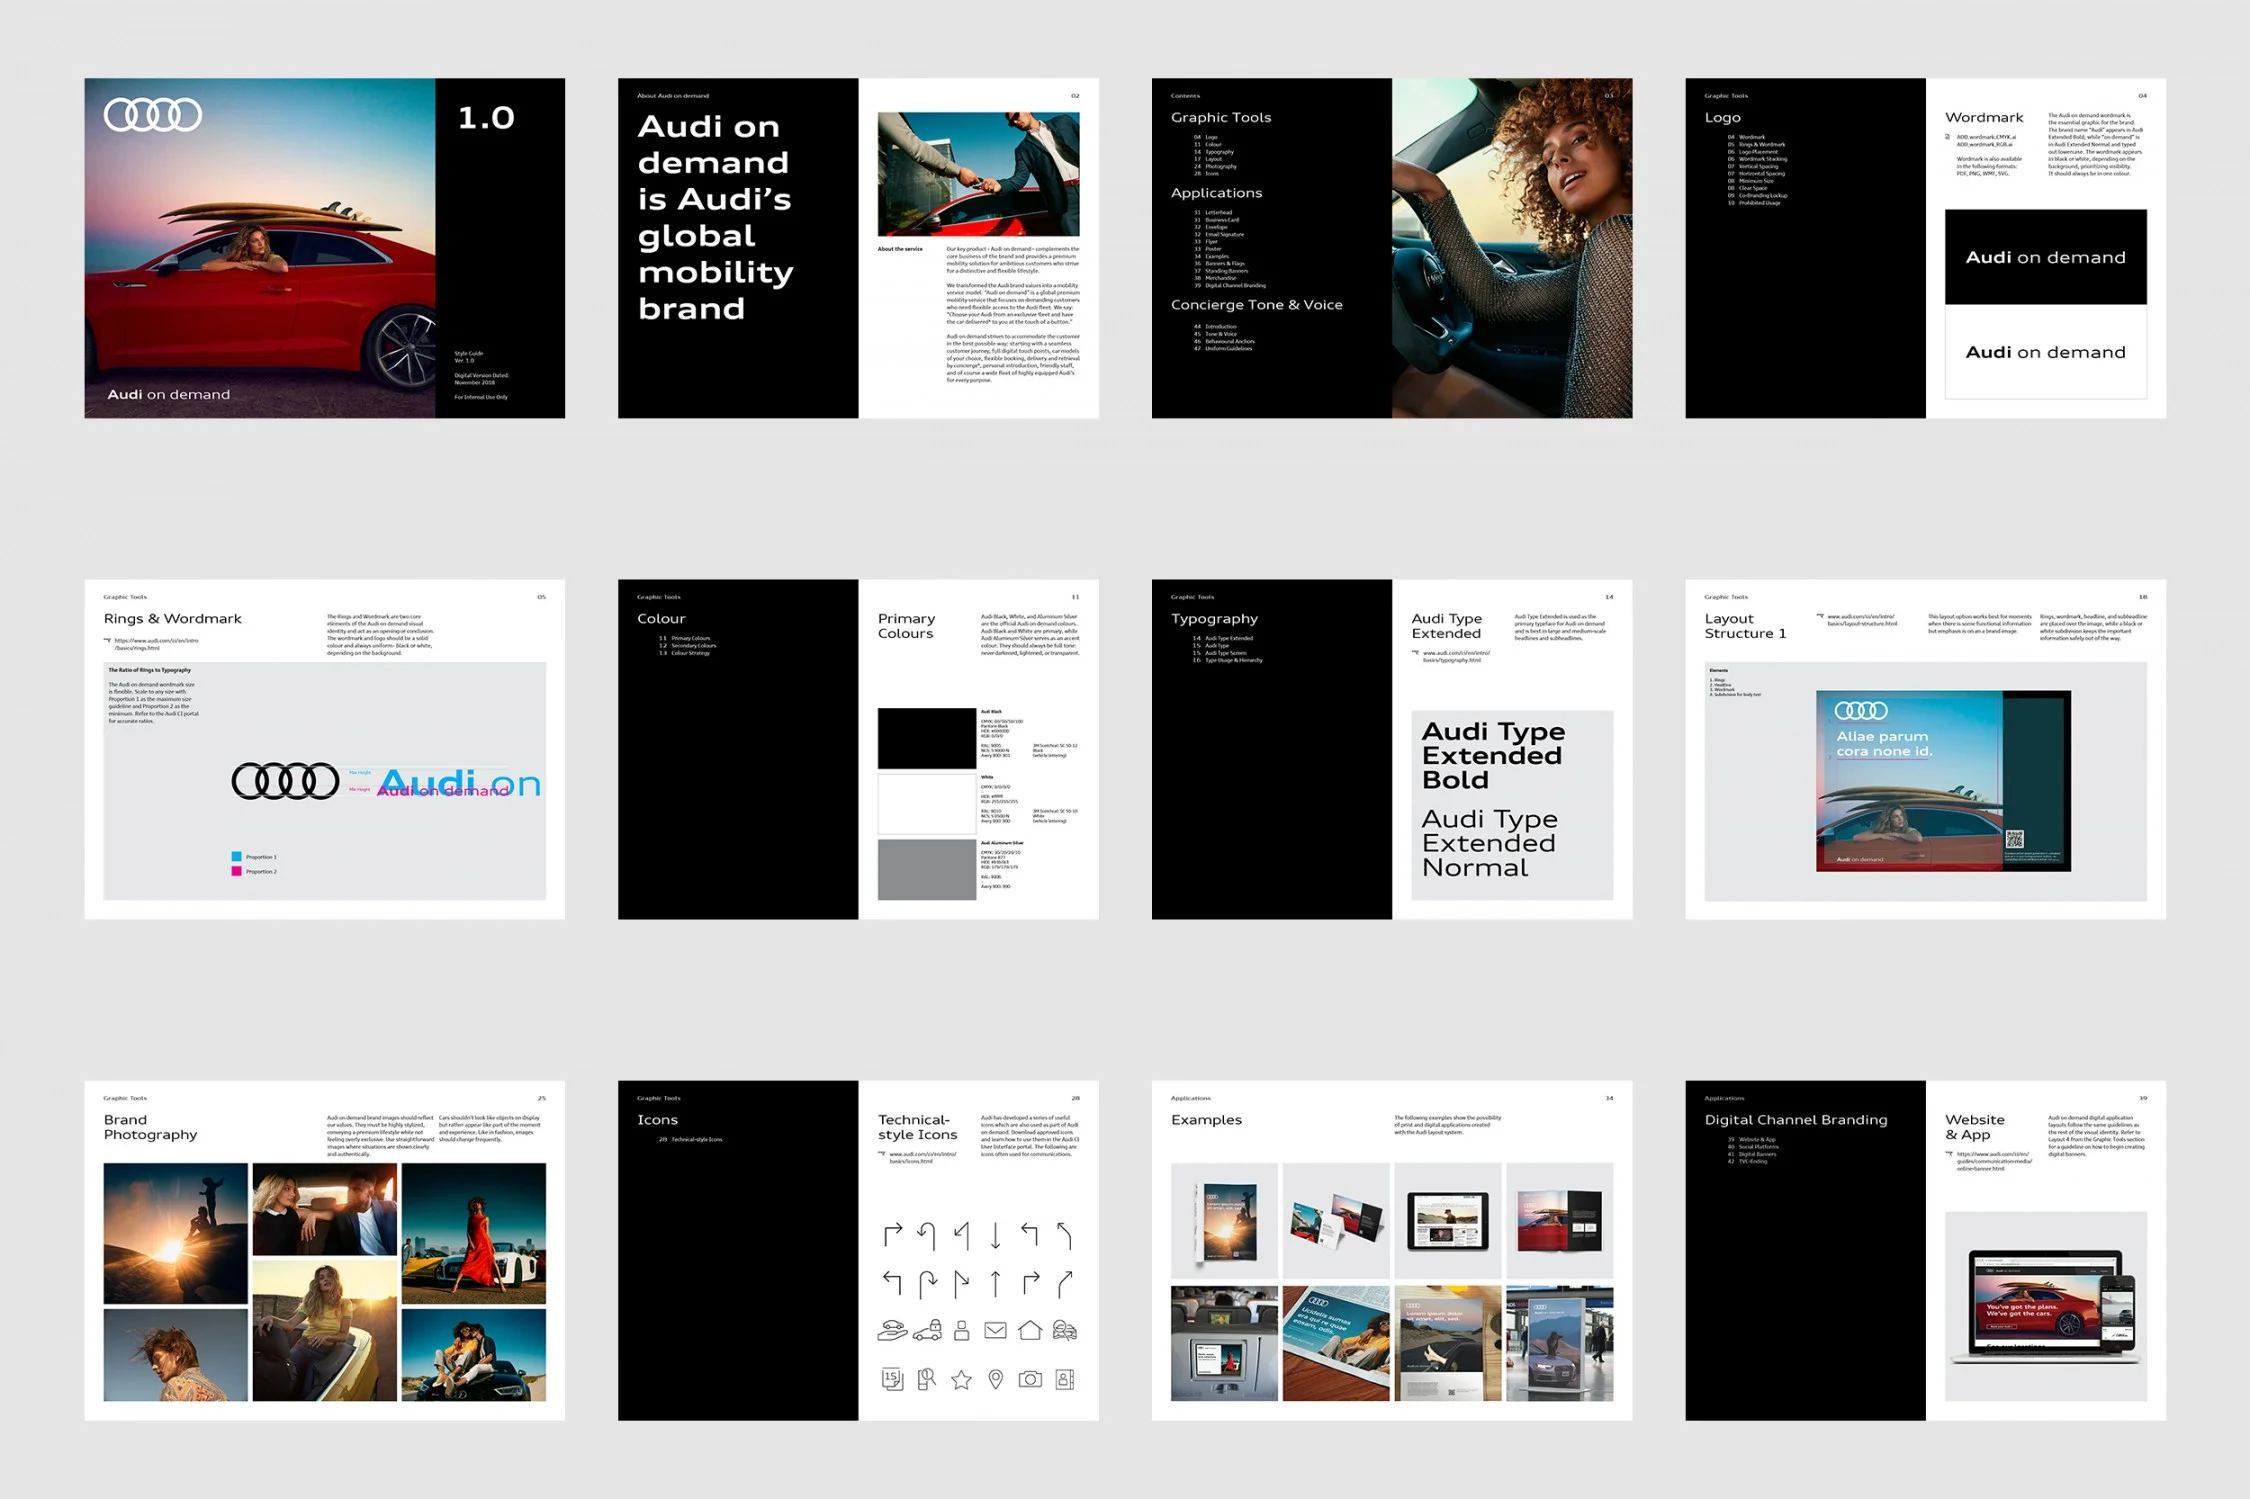This screenshot has height=1499, width=2250.
Task: Click the locked car padlock icon
Action: click(x=927, y=1330)
